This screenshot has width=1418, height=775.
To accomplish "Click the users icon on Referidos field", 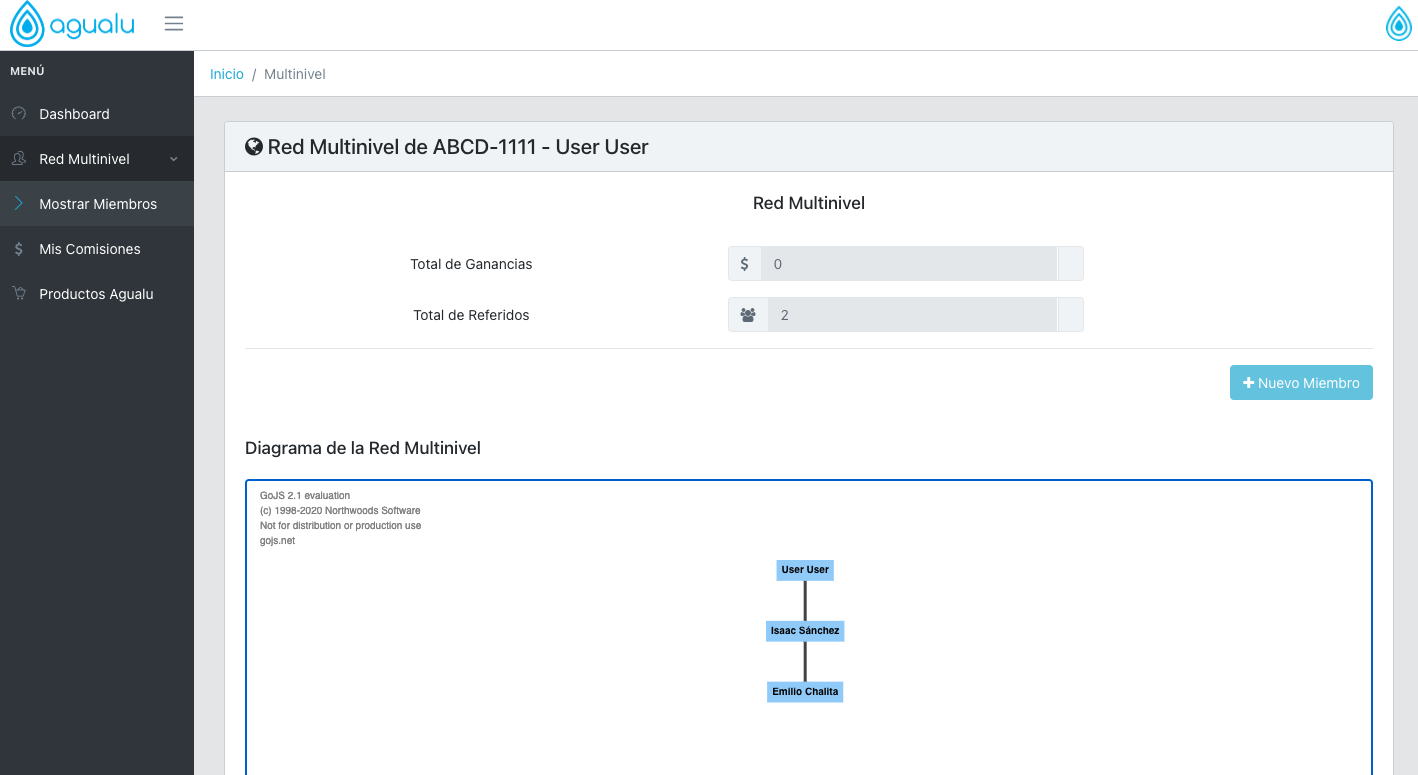I will 748,315.
